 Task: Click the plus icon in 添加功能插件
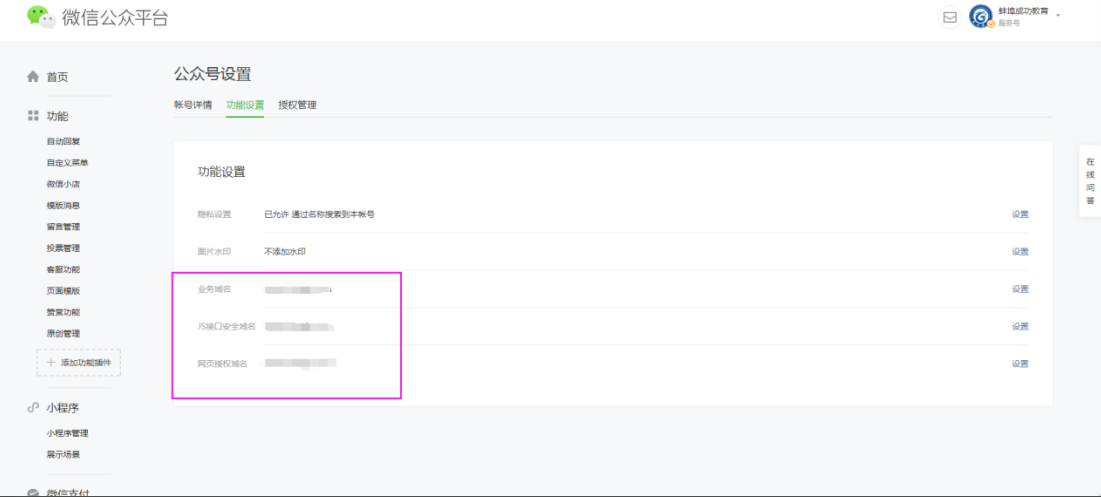51,362
